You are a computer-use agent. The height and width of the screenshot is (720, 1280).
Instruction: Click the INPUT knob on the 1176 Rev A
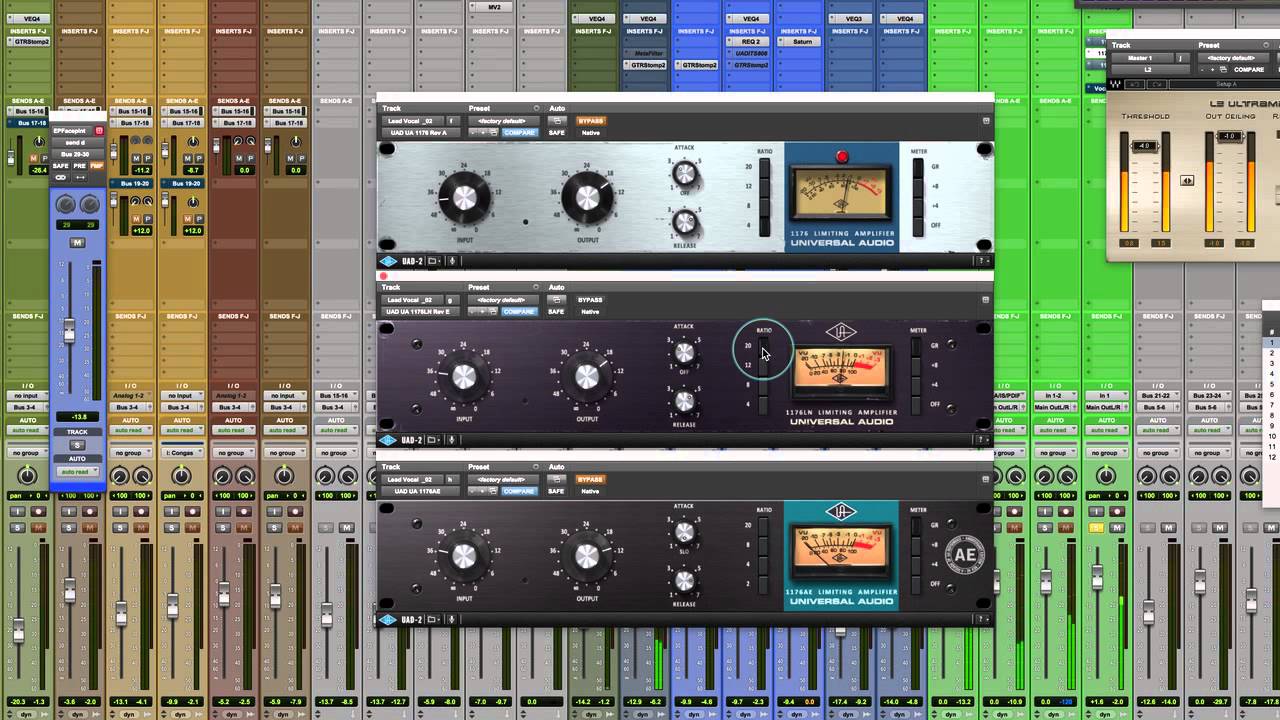coord(465,198)
